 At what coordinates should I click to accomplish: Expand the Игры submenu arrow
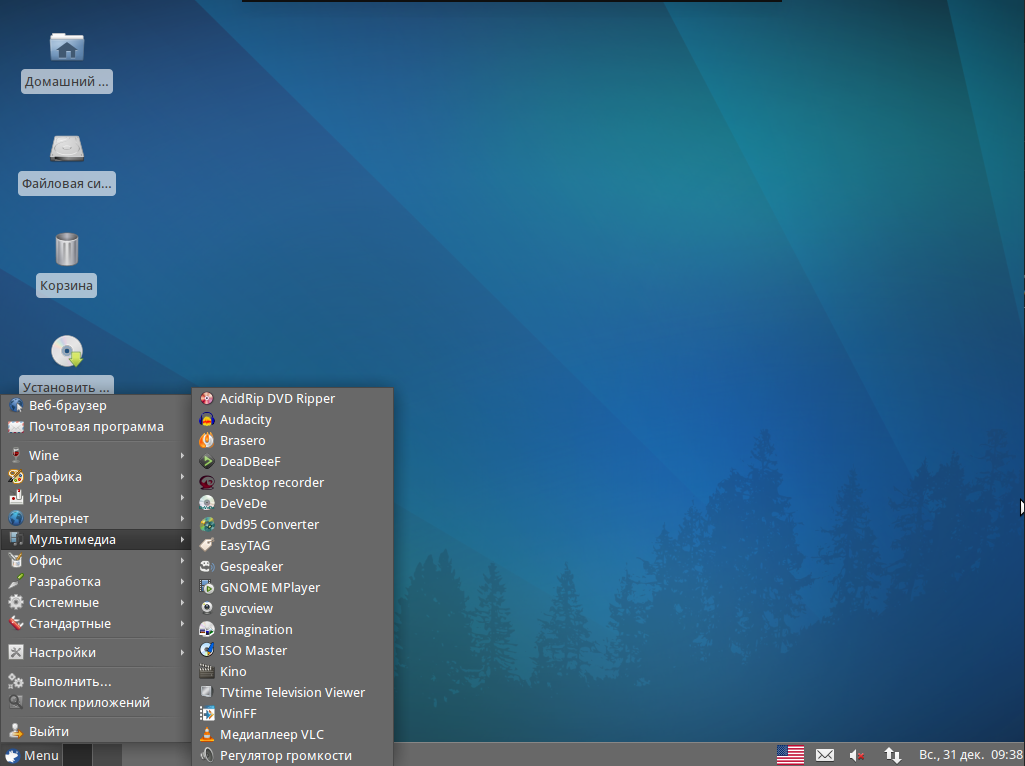tap(182, 497)
